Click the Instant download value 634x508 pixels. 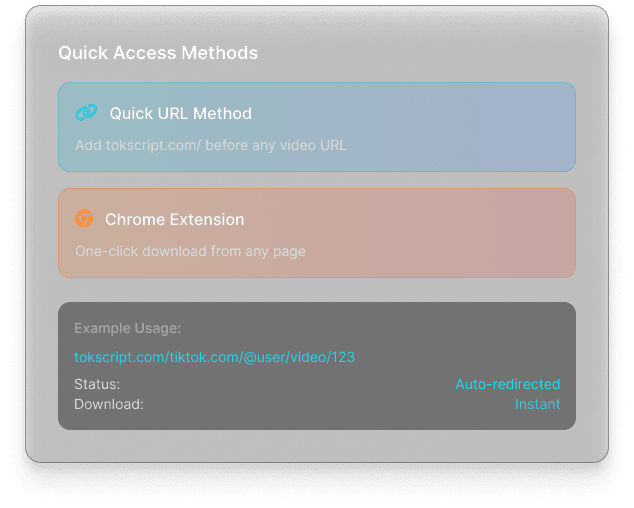point(537,404)
